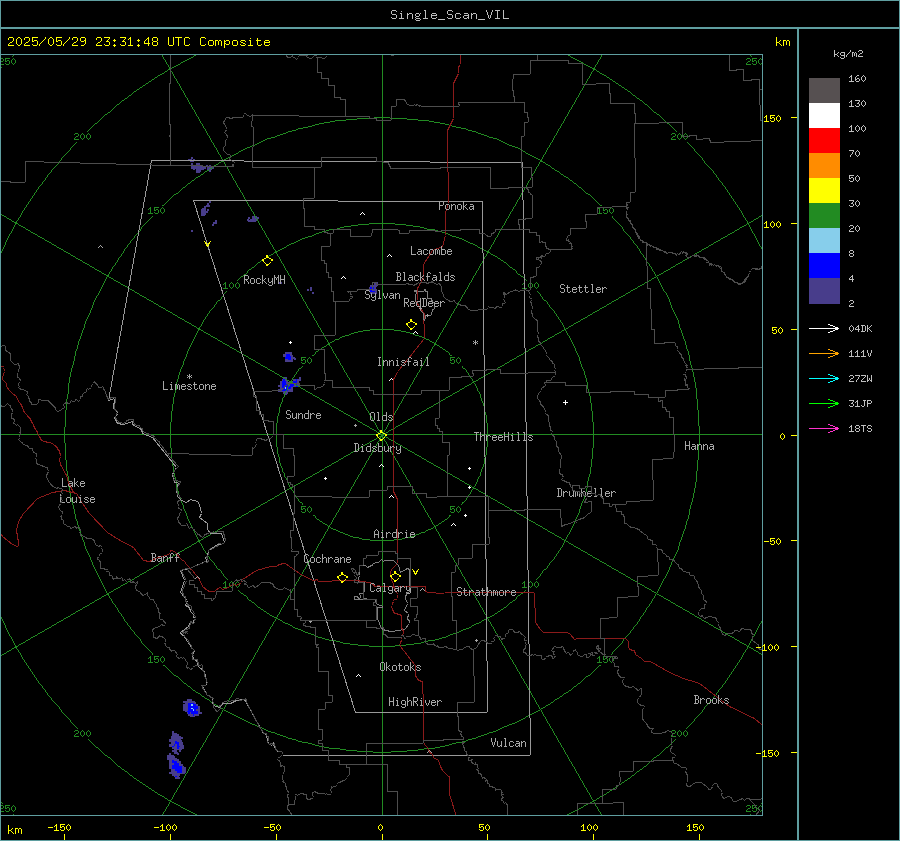The height and width of the screenshot is (841, 900).
Task: Click the yellow radar center diamond at Olds
Action: (x=381, y=436)
